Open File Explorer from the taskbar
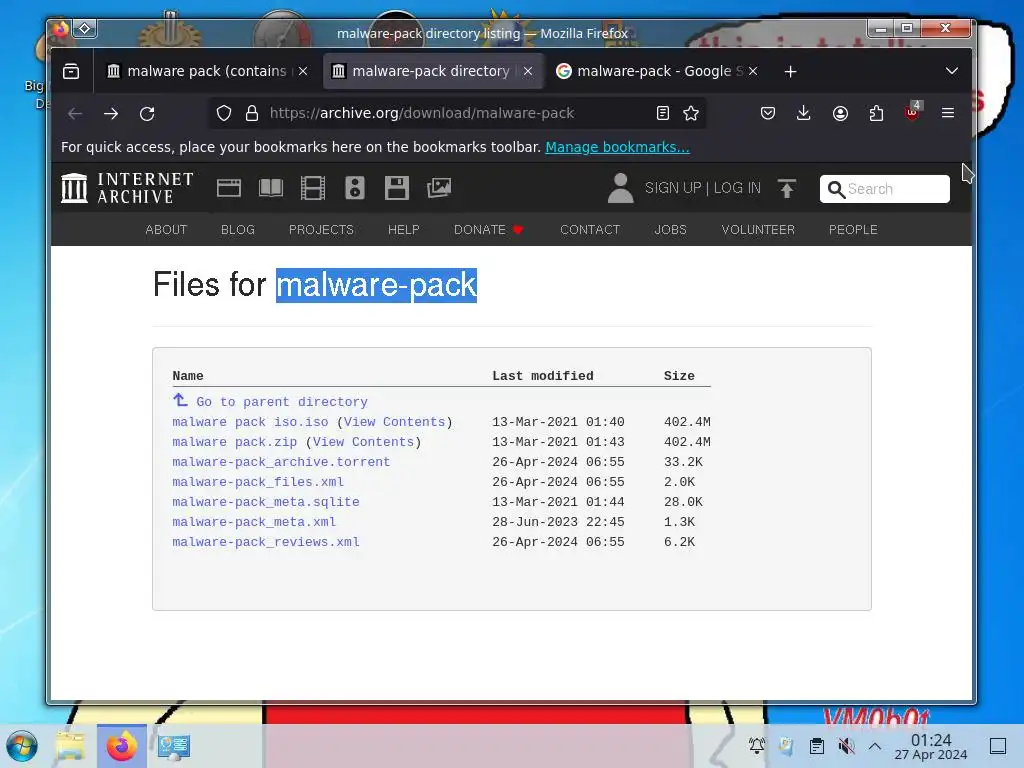The width and height of the screenshot is (1024, 768). point(70,746)
